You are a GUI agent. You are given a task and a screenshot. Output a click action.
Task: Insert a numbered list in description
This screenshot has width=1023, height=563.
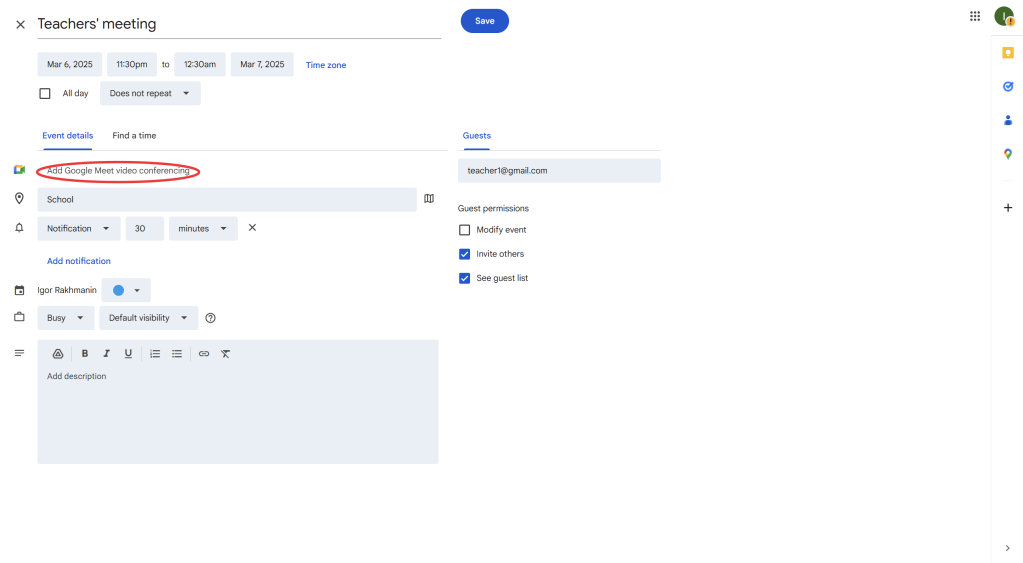tap(155, 354)
